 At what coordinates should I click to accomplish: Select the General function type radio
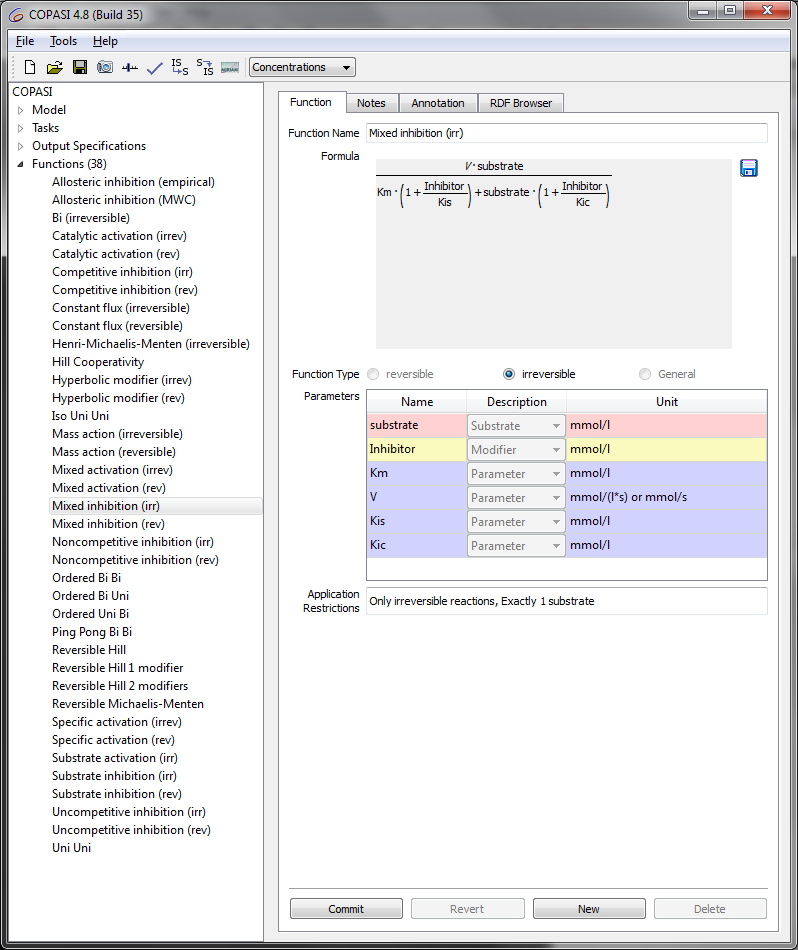click(x=645, y=374)
